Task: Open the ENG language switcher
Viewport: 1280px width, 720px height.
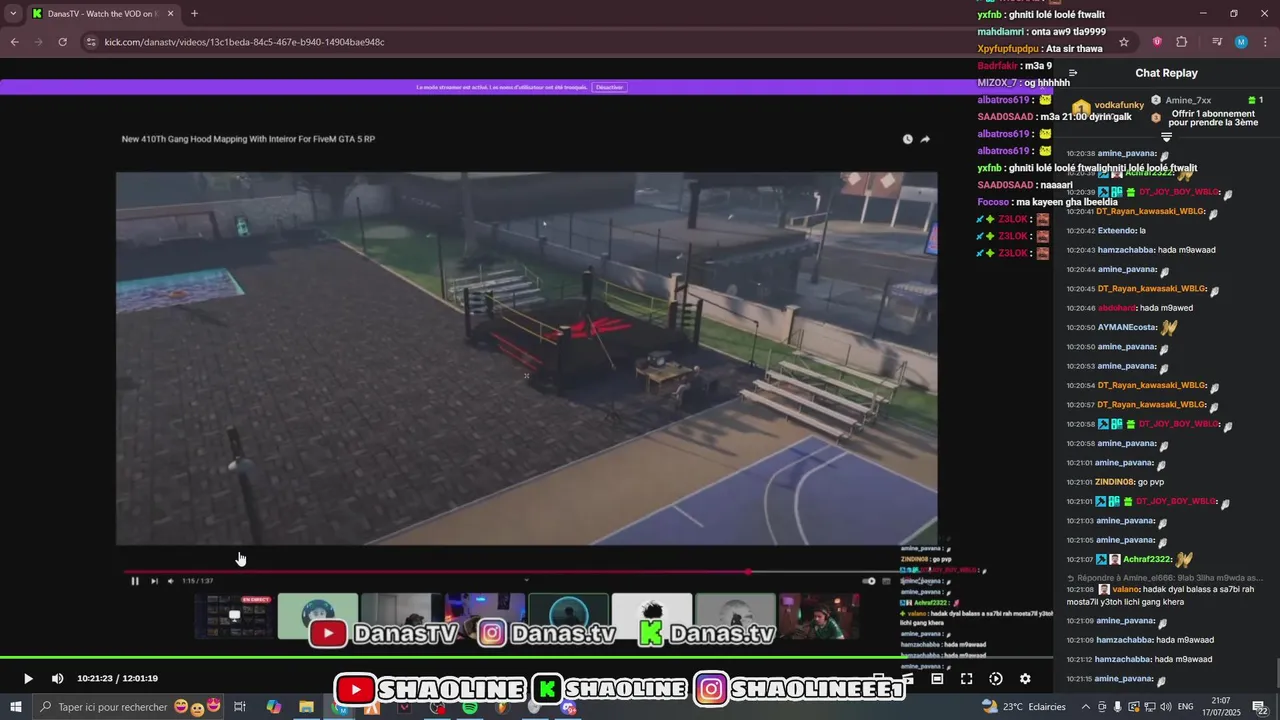Action: point(1186,707)
